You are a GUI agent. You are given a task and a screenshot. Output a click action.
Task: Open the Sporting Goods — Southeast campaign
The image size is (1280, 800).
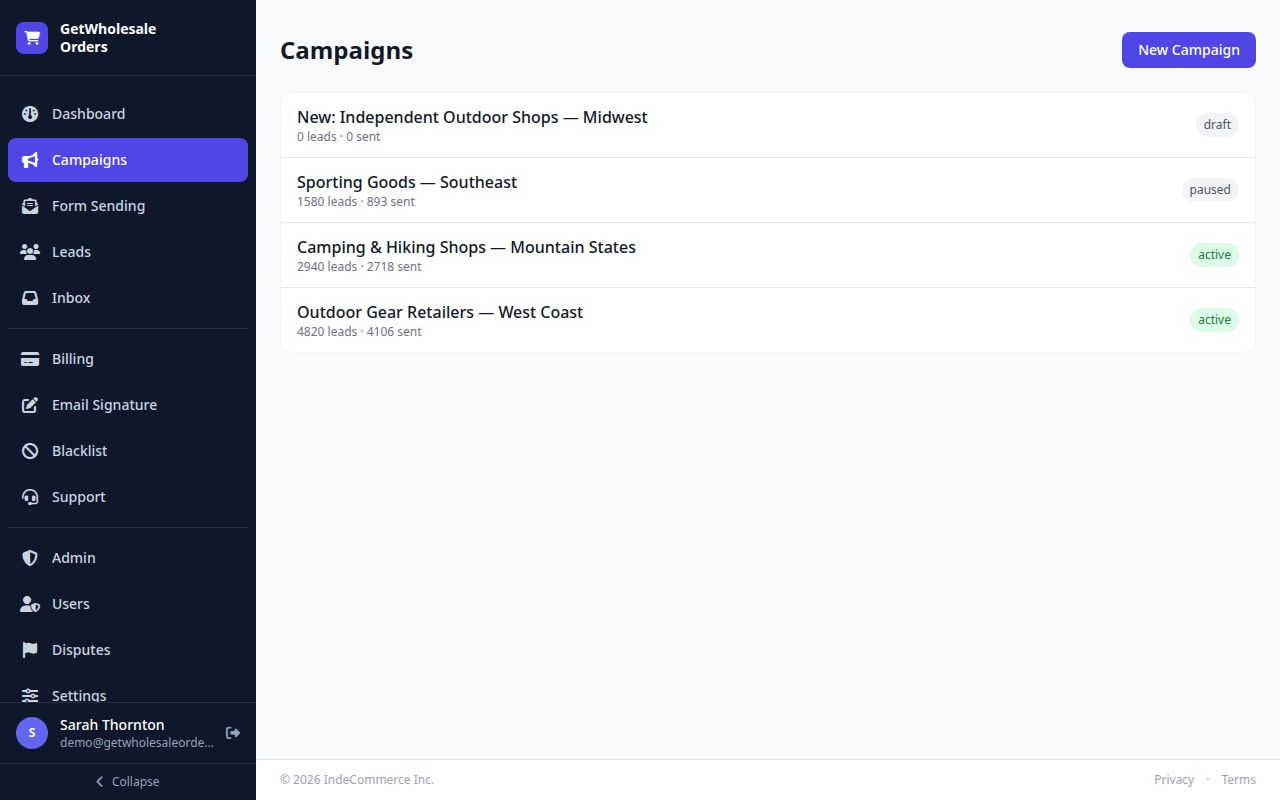click(768, 190)
